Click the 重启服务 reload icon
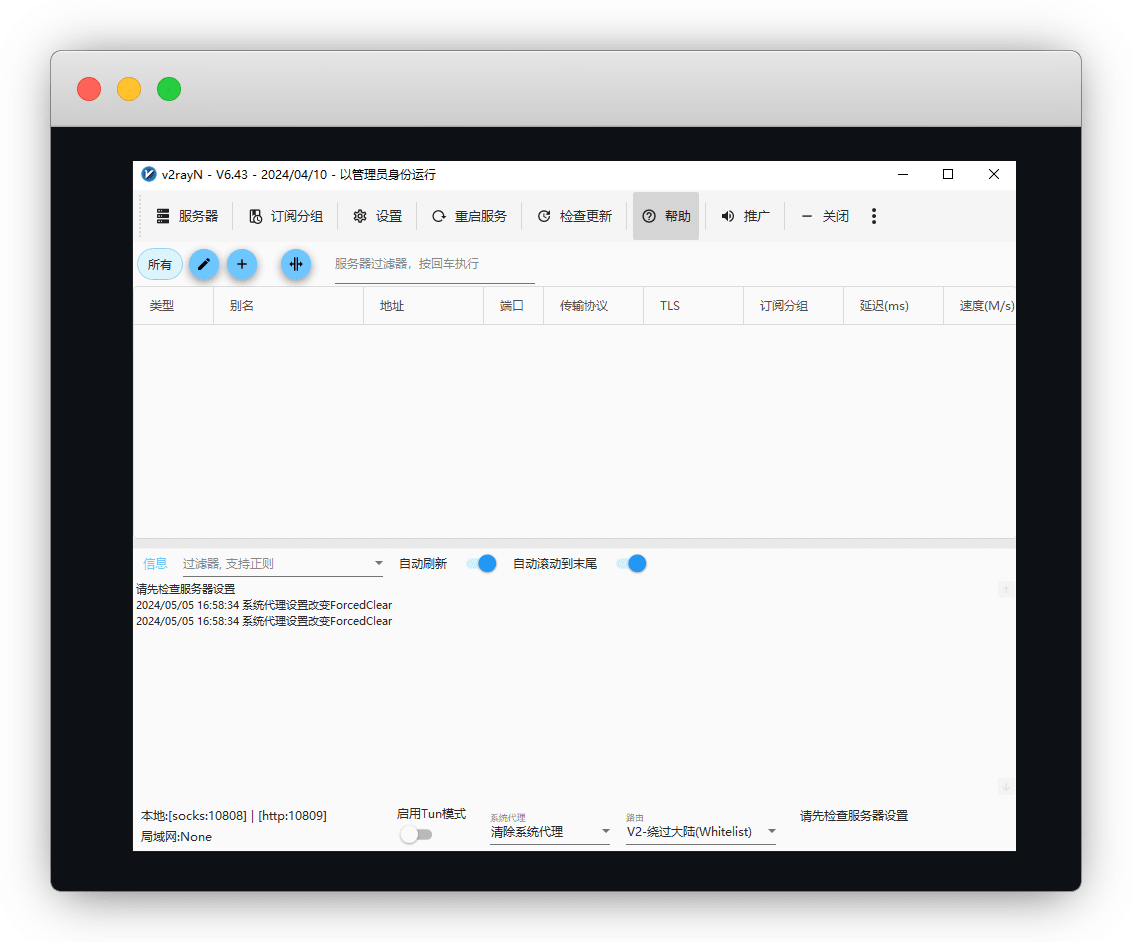 (439, 216)
